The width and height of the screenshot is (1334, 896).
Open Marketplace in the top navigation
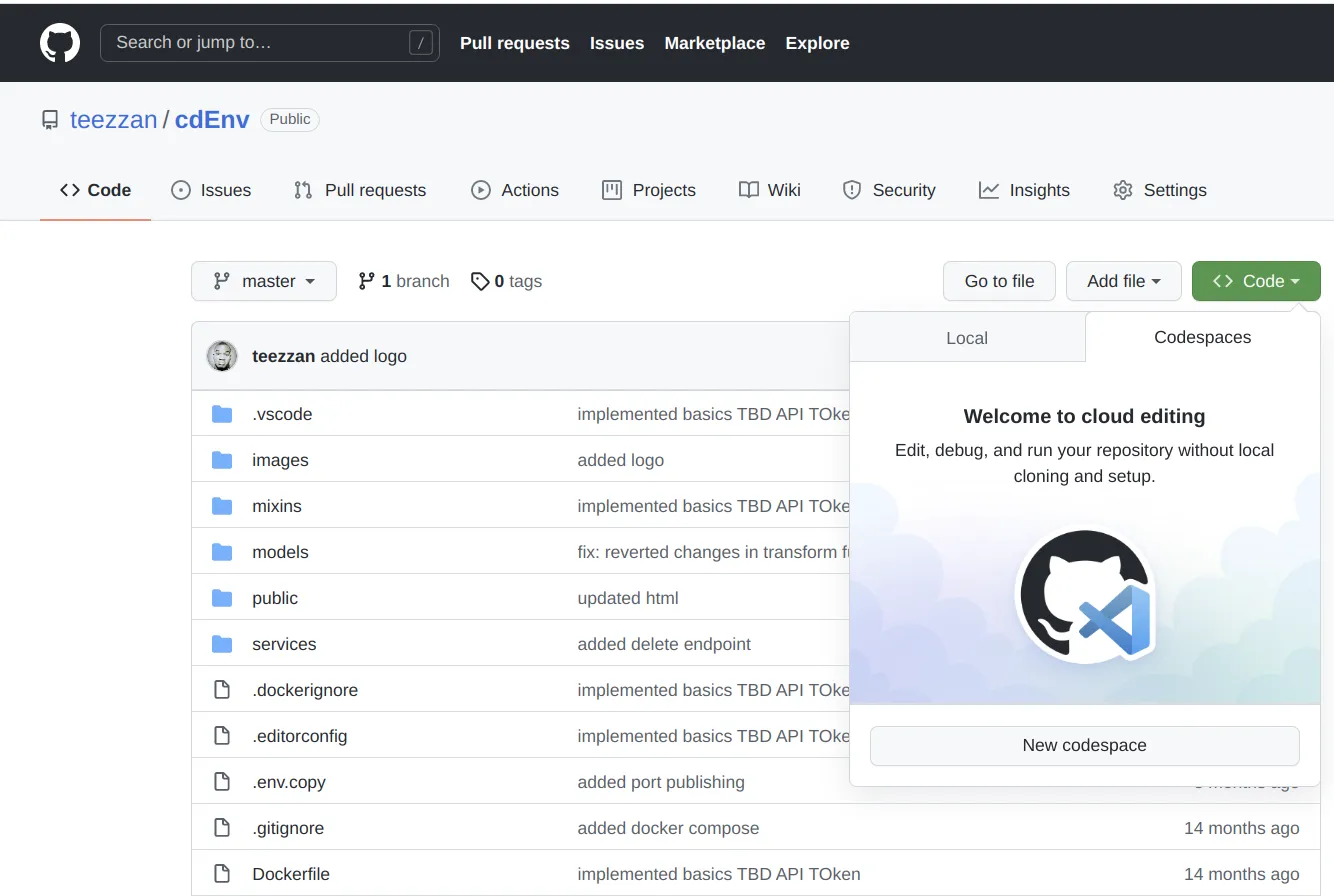click(715, 43)
